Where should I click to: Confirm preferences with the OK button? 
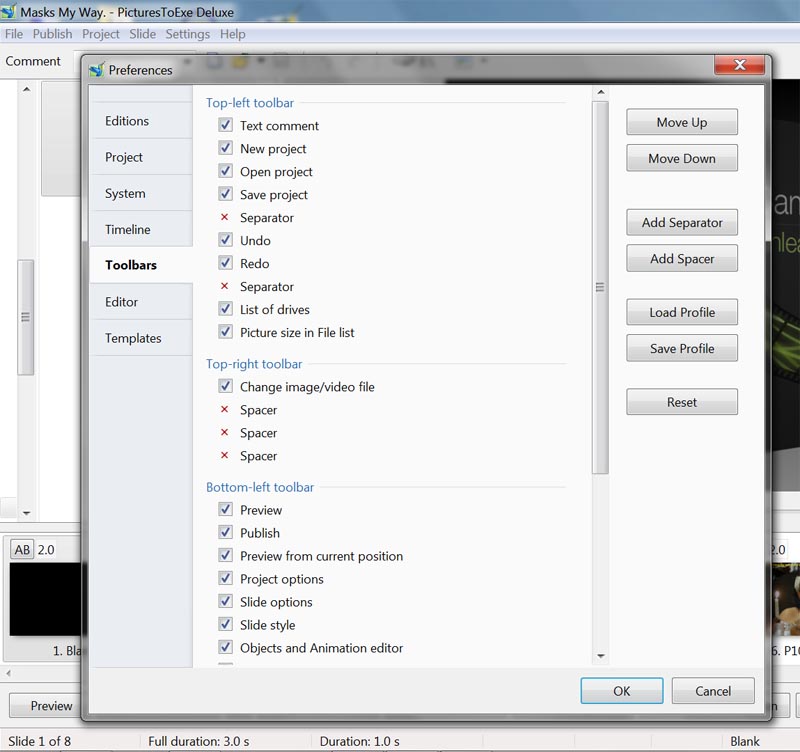(x=621, y=691)
